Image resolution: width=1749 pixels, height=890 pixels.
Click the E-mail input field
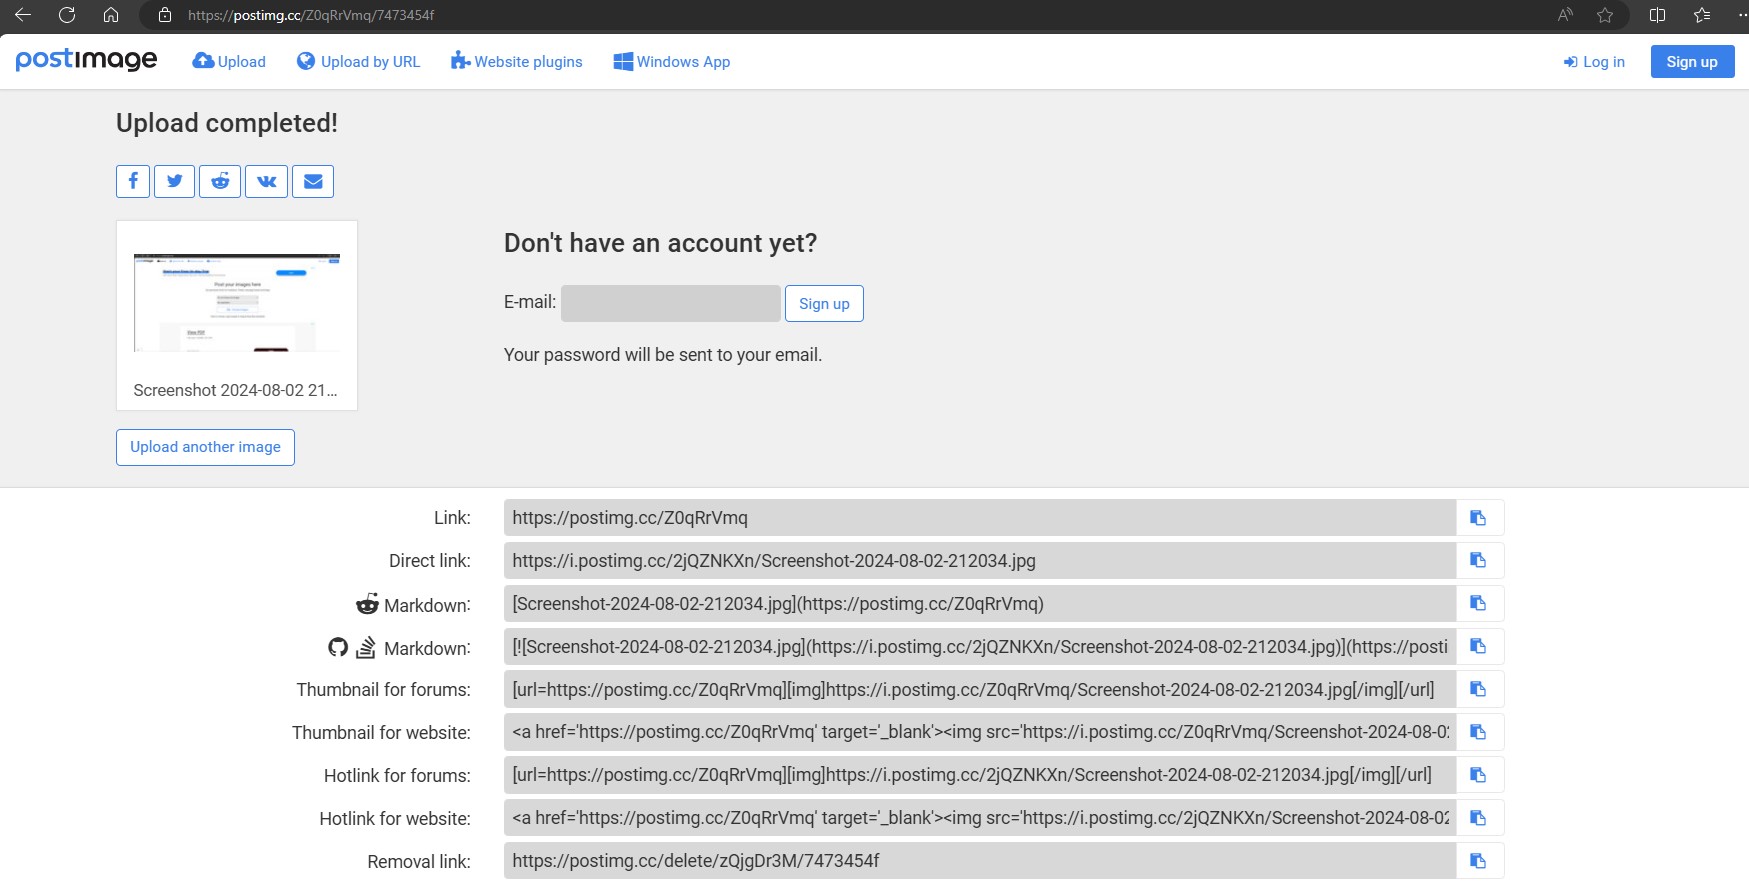coord(671,304)
